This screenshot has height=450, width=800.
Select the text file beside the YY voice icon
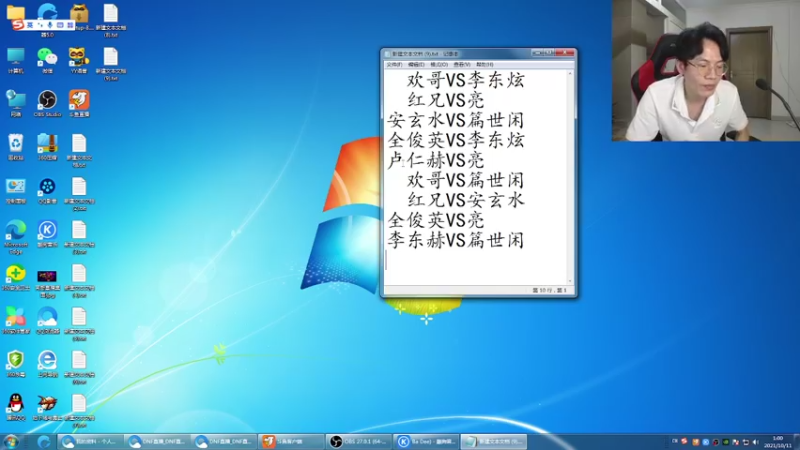click(x=111, y=64)
